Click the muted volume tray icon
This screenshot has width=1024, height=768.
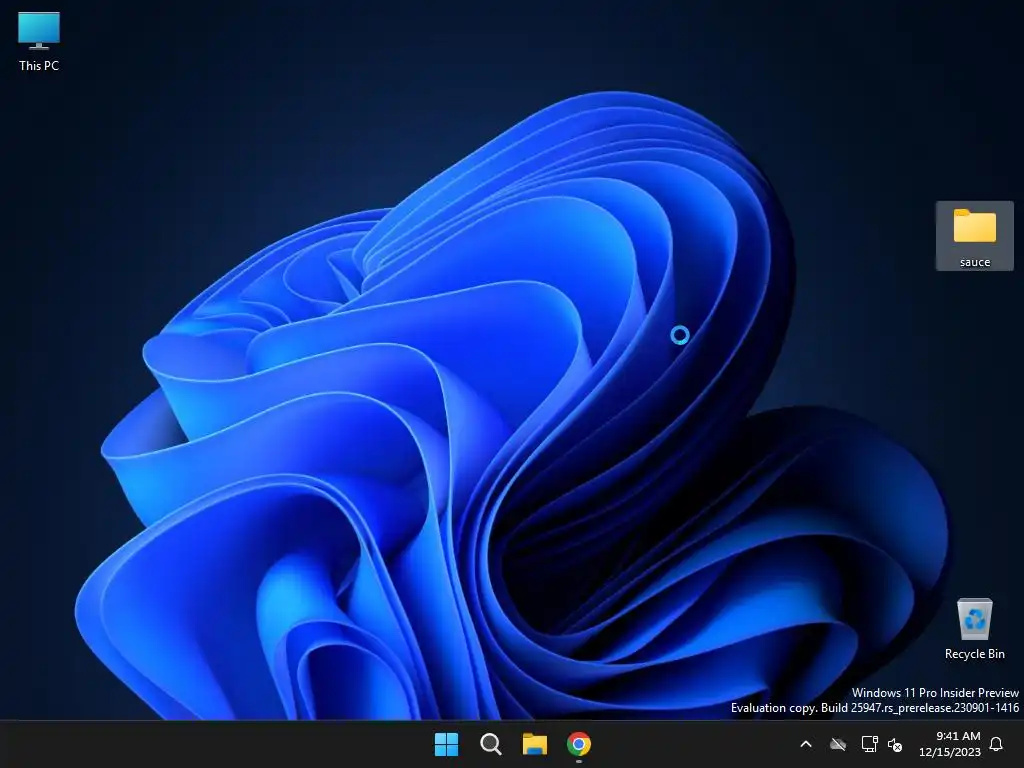click(895, 744)
